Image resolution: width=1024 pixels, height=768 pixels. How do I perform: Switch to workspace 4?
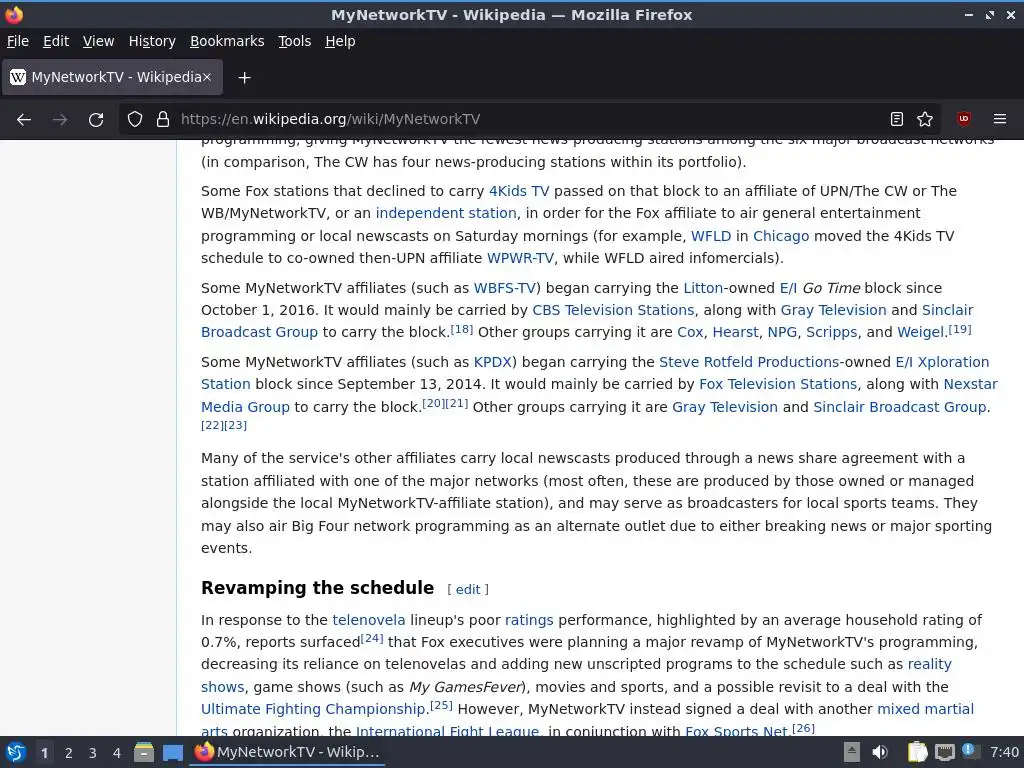click(x=117, y=753)
